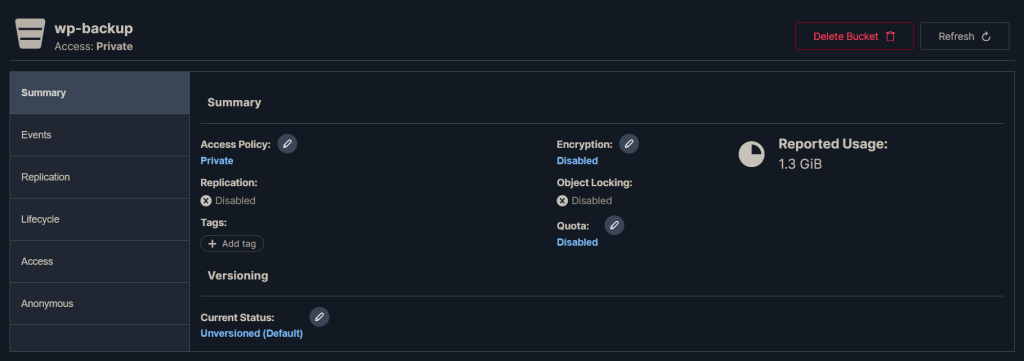Click the Replication disabled X icon
Viewport: 1024px width, 361px height.
coord(206,200)
